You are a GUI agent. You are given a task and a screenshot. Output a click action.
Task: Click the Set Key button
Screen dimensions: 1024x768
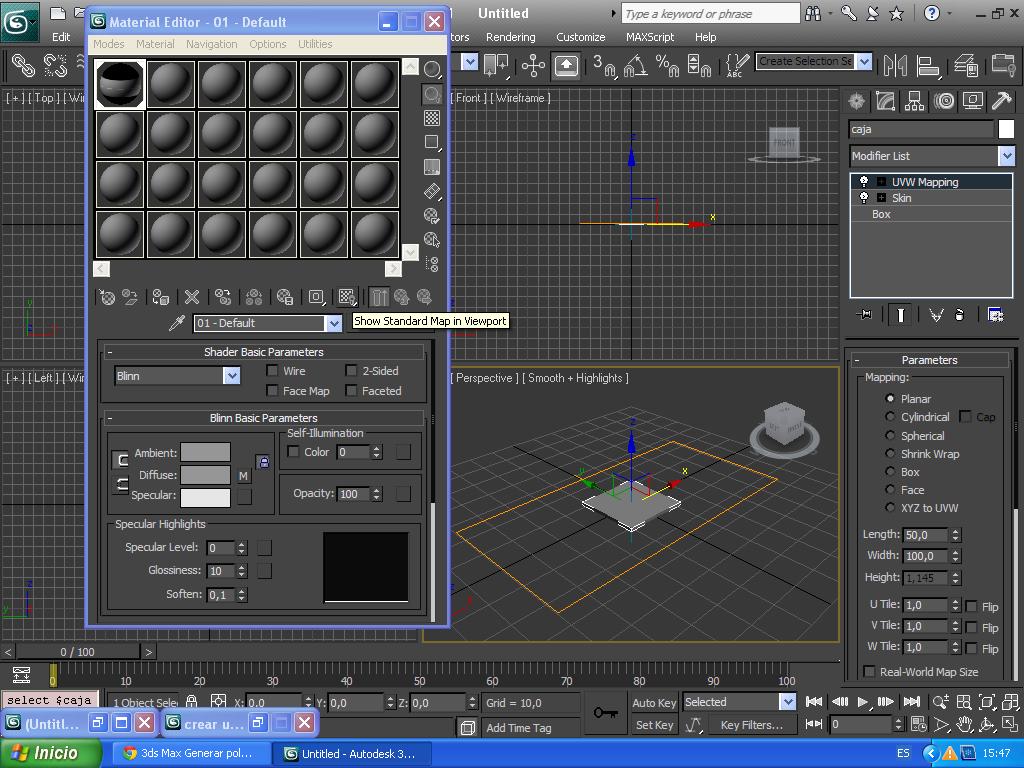[x=654, y=725]
